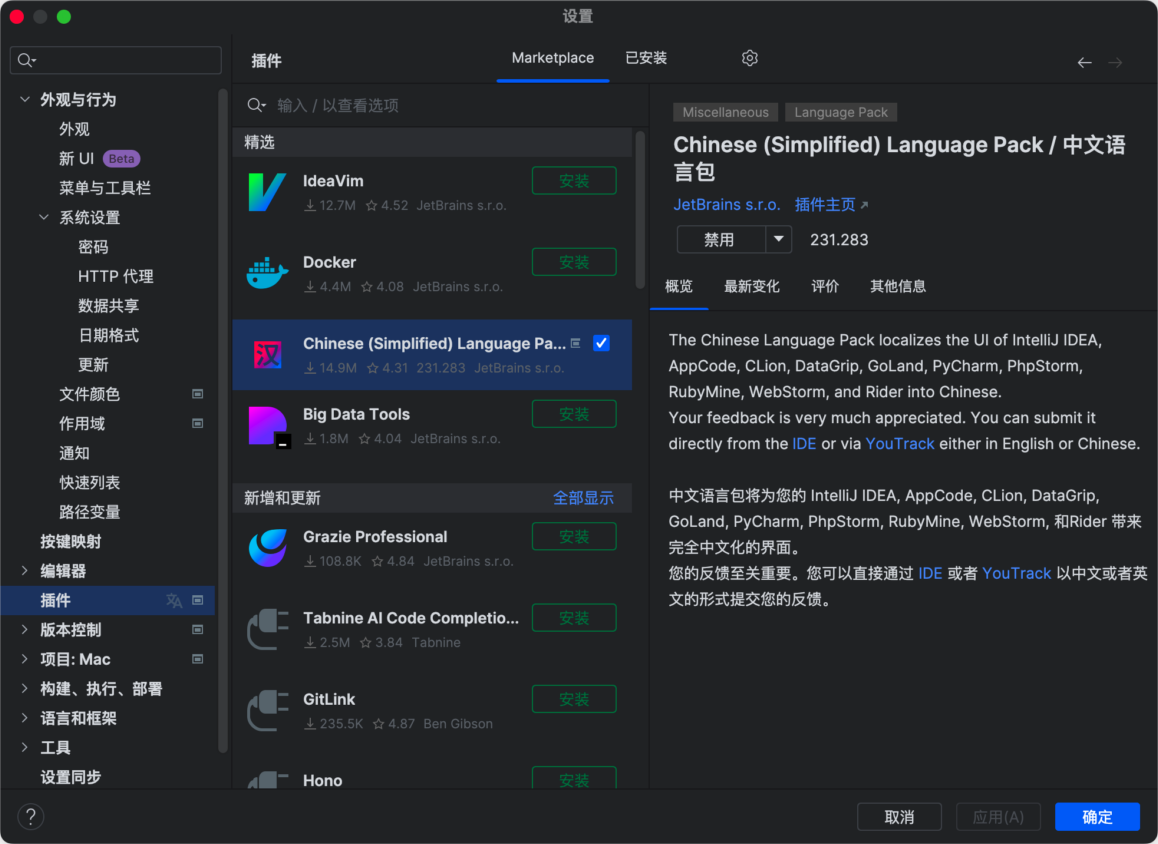
Task: Click project-level icon on 插件 row
Action: [x=197, y=600]
